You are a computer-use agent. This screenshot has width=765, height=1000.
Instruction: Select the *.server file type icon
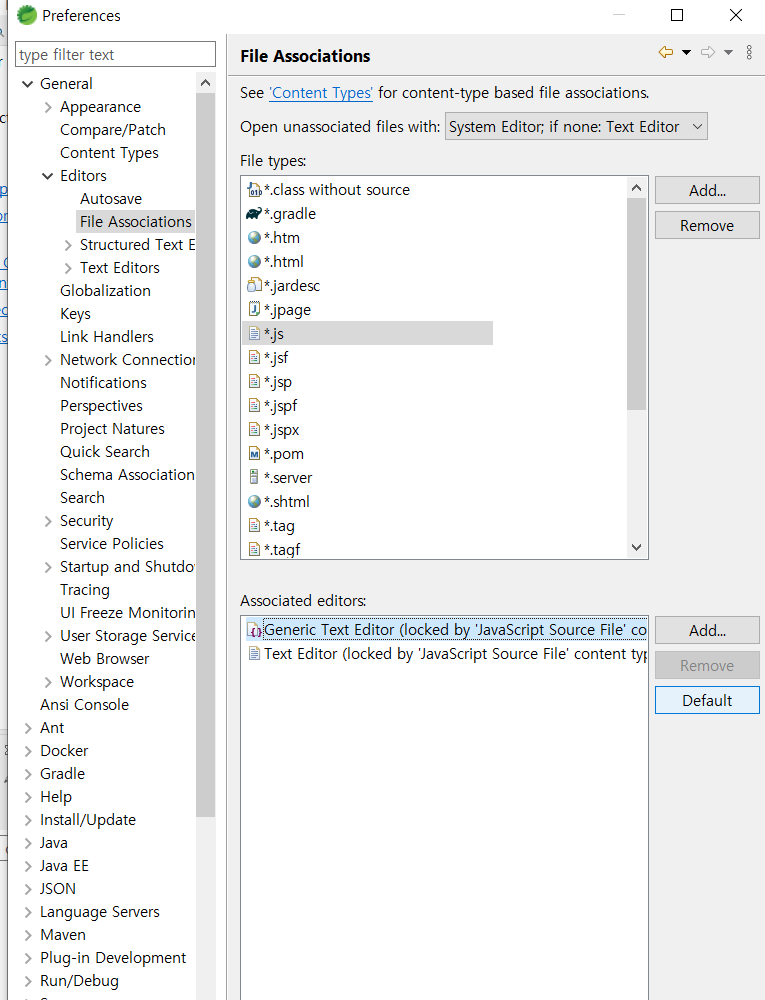[x=254, y=478]
